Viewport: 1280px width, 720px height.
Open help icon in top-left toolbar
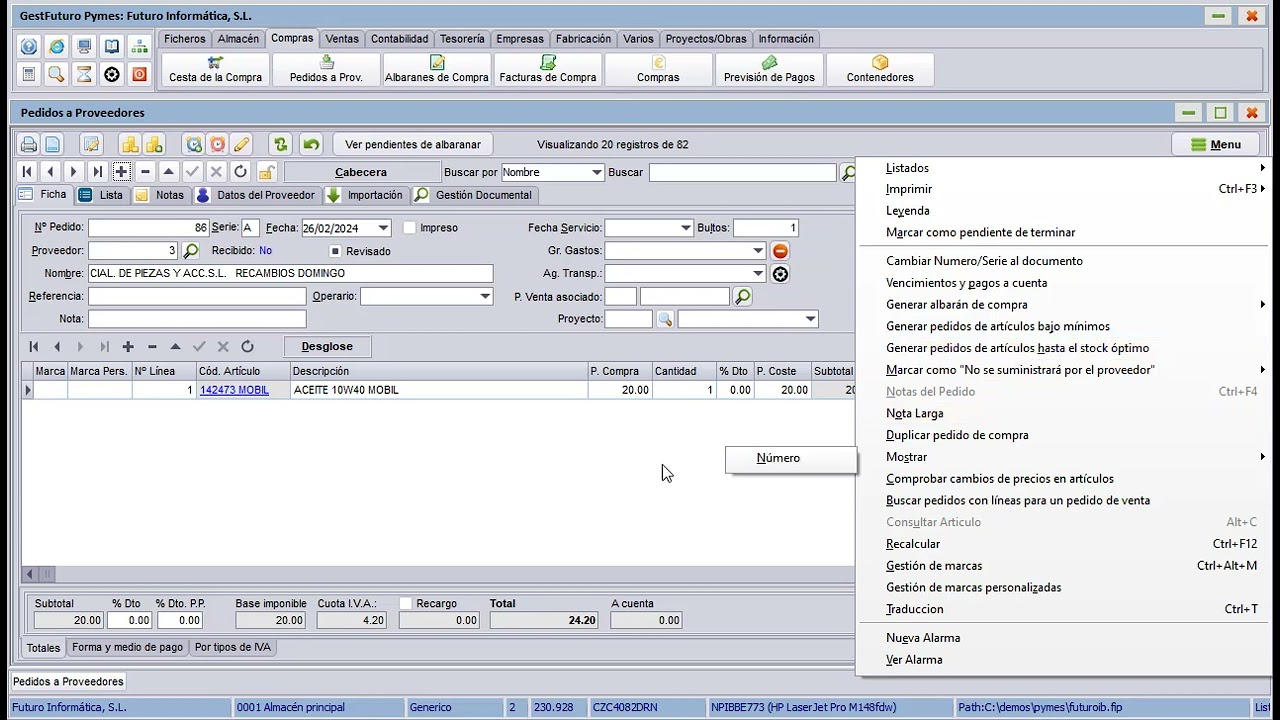tap(28, 47)
